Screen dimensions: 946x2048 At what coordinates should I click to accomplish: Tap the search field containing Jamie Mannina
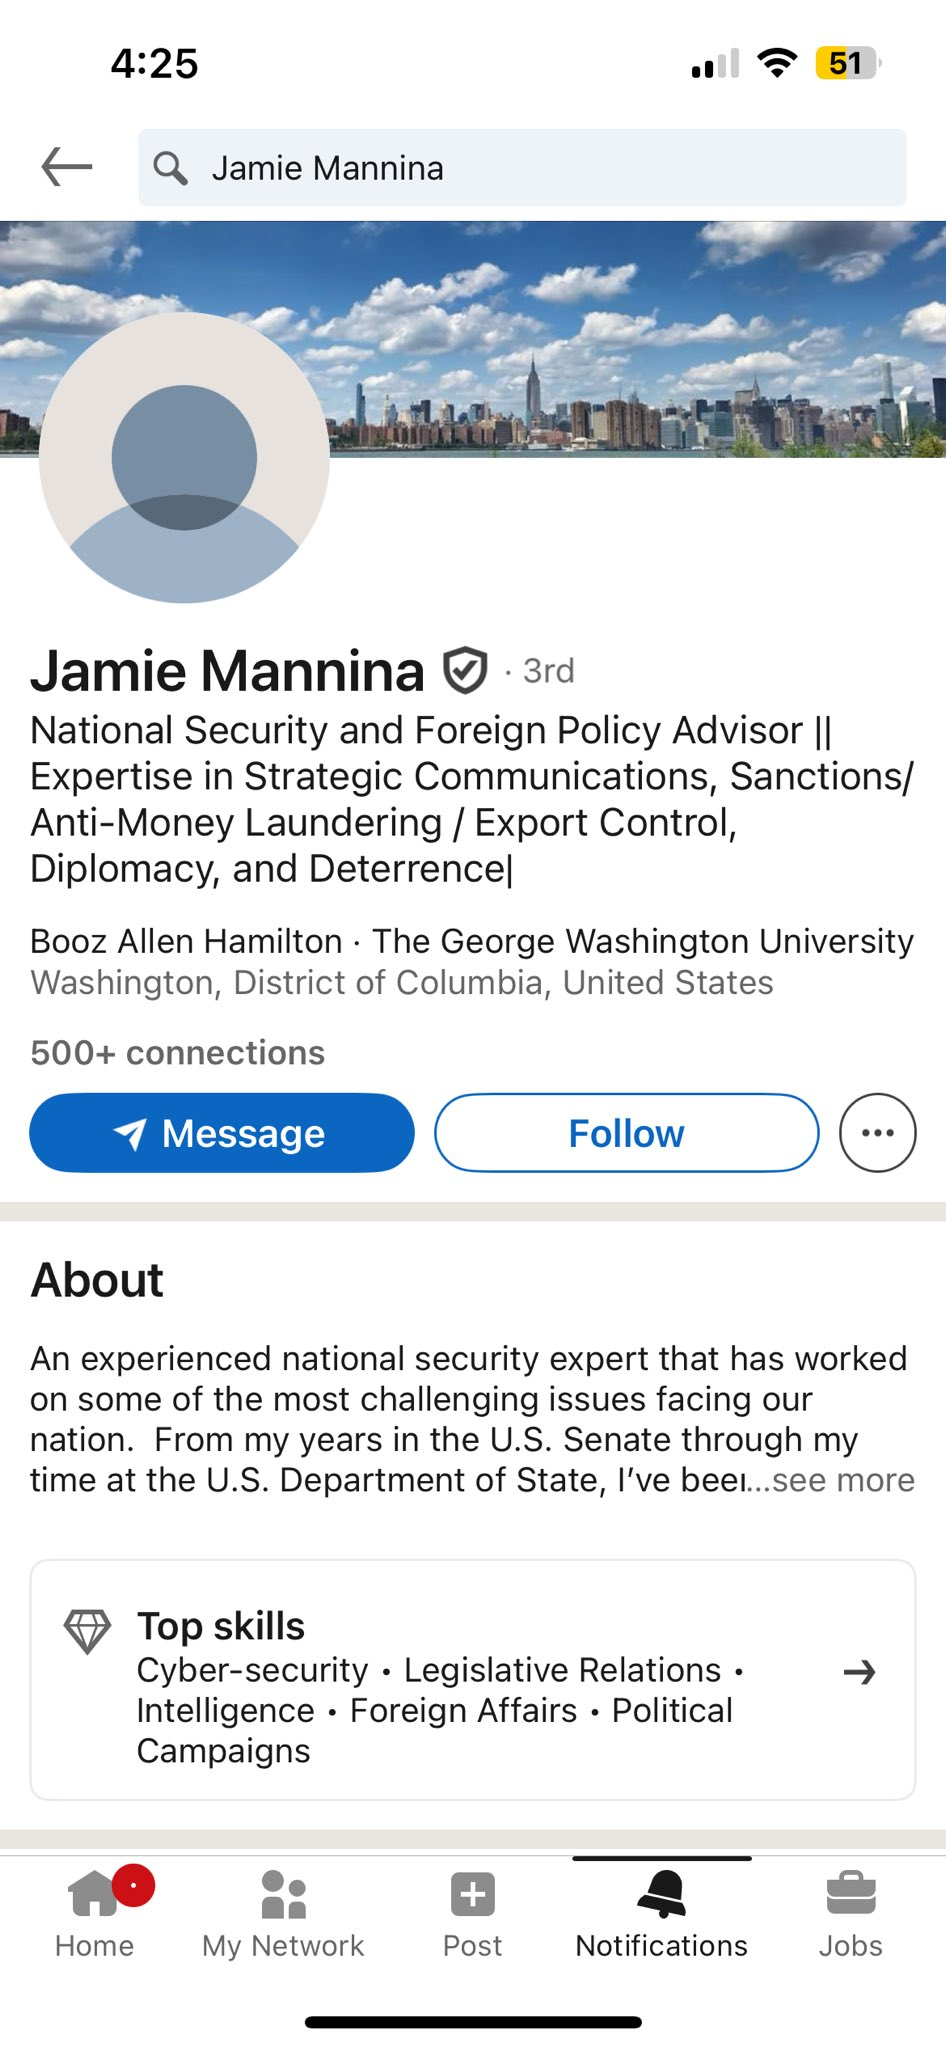pyautogui.click(x=522, y=168)
